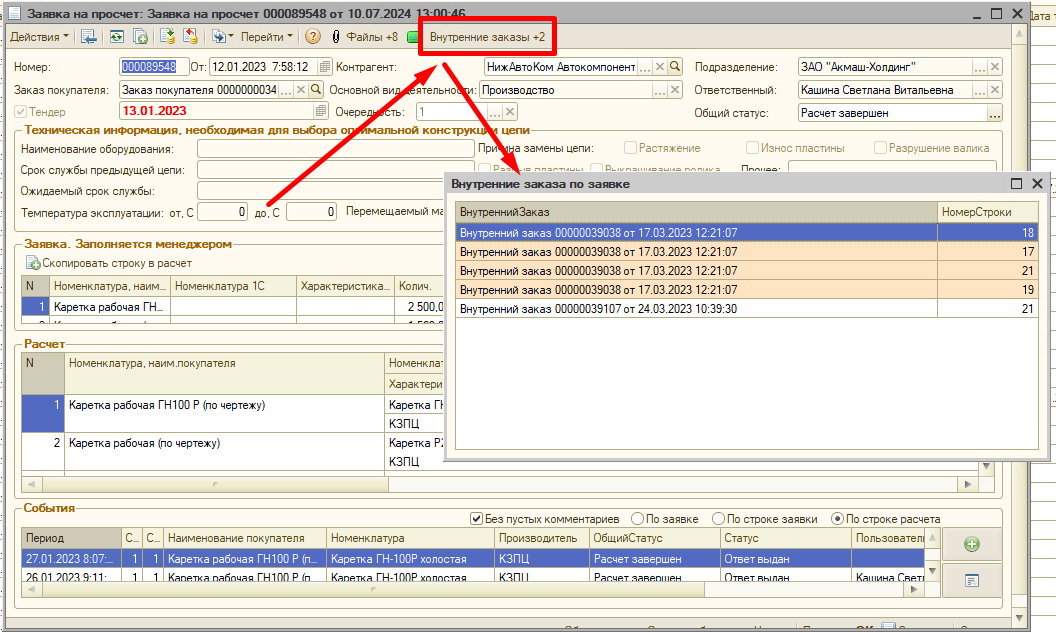Clear the Контрагент field

(x=660, y=67)
